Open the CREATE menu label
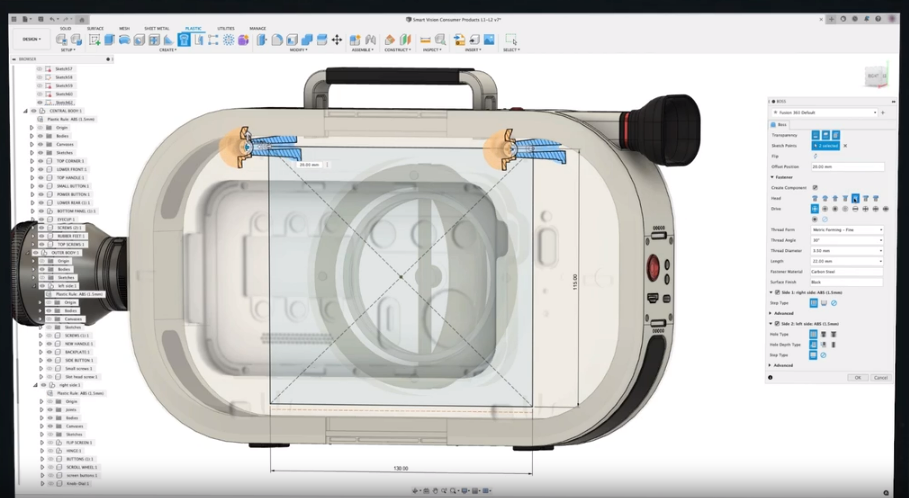Screen dimensions: 909x498 pyautogui.click(x=168, y=50)
